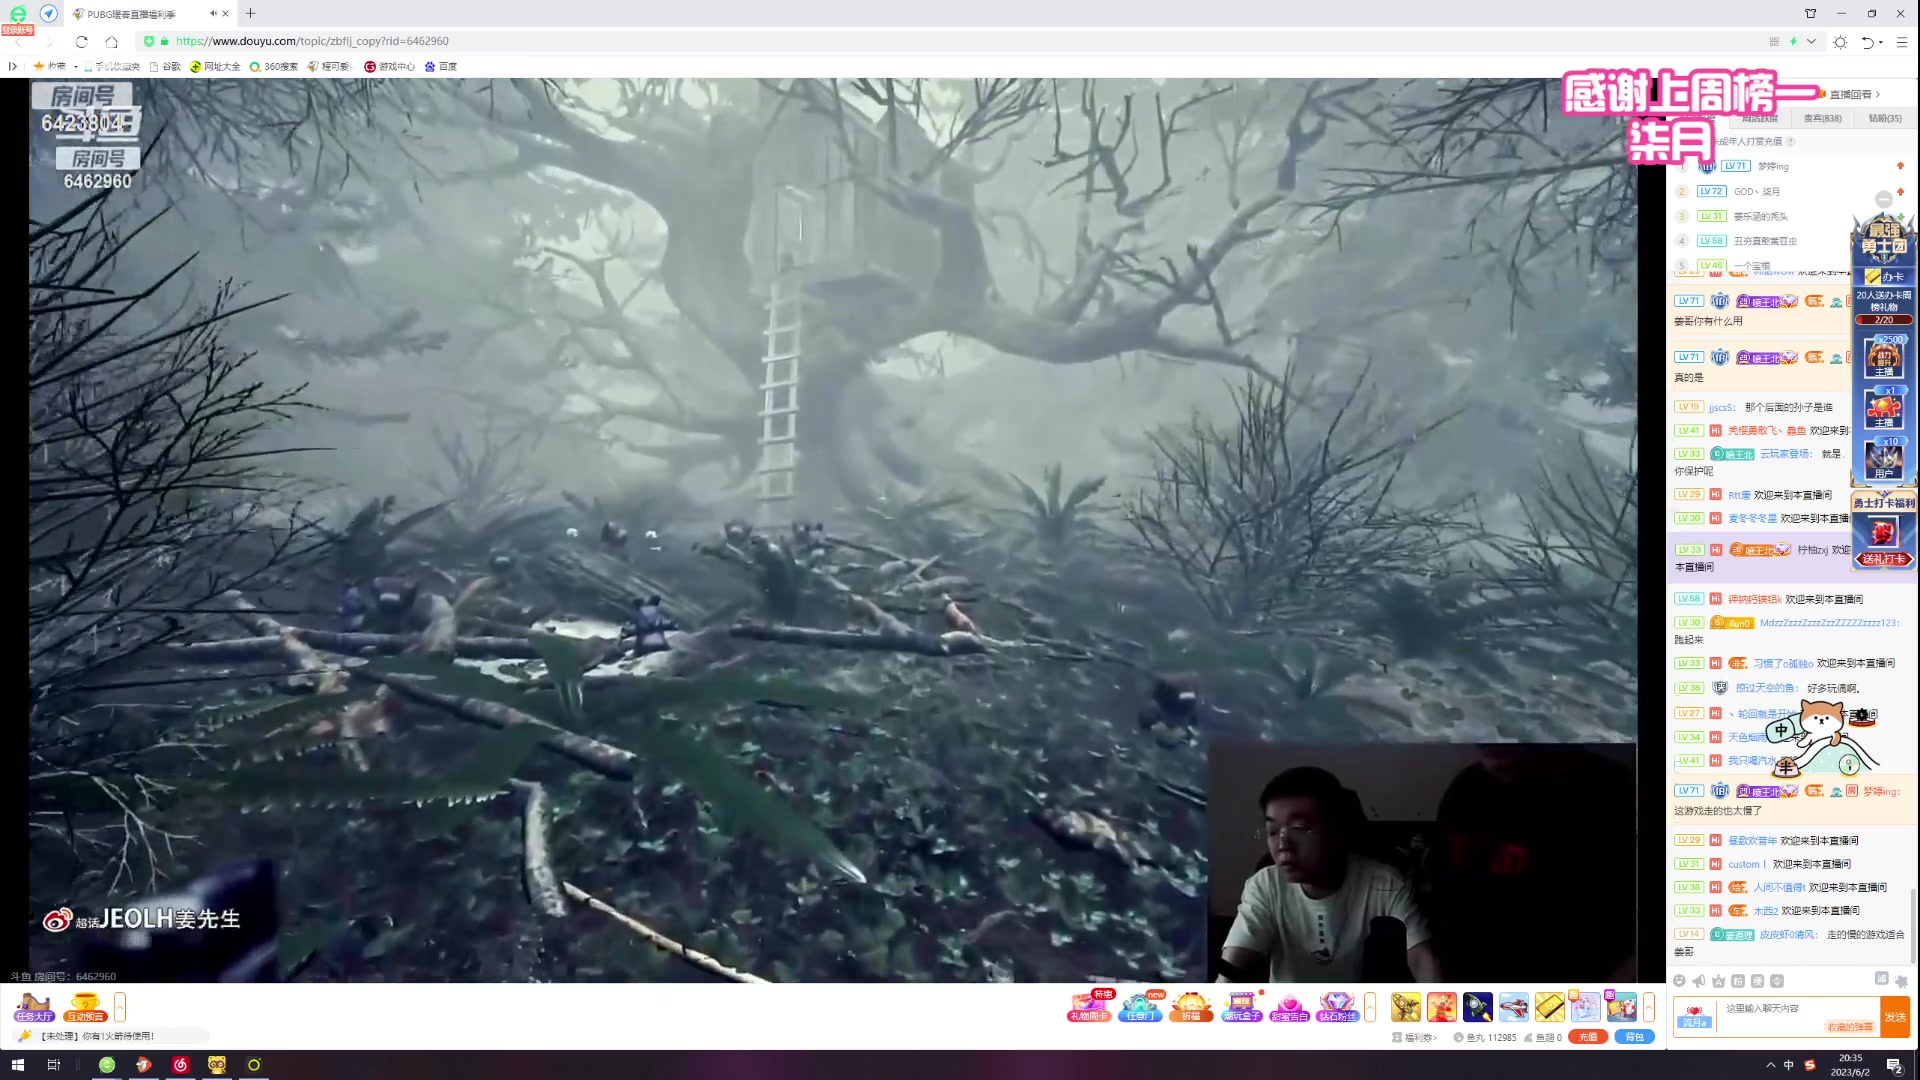Select the rocket gift icon
The width and height of the screenshot is (1920, 1080).
1477,1006
